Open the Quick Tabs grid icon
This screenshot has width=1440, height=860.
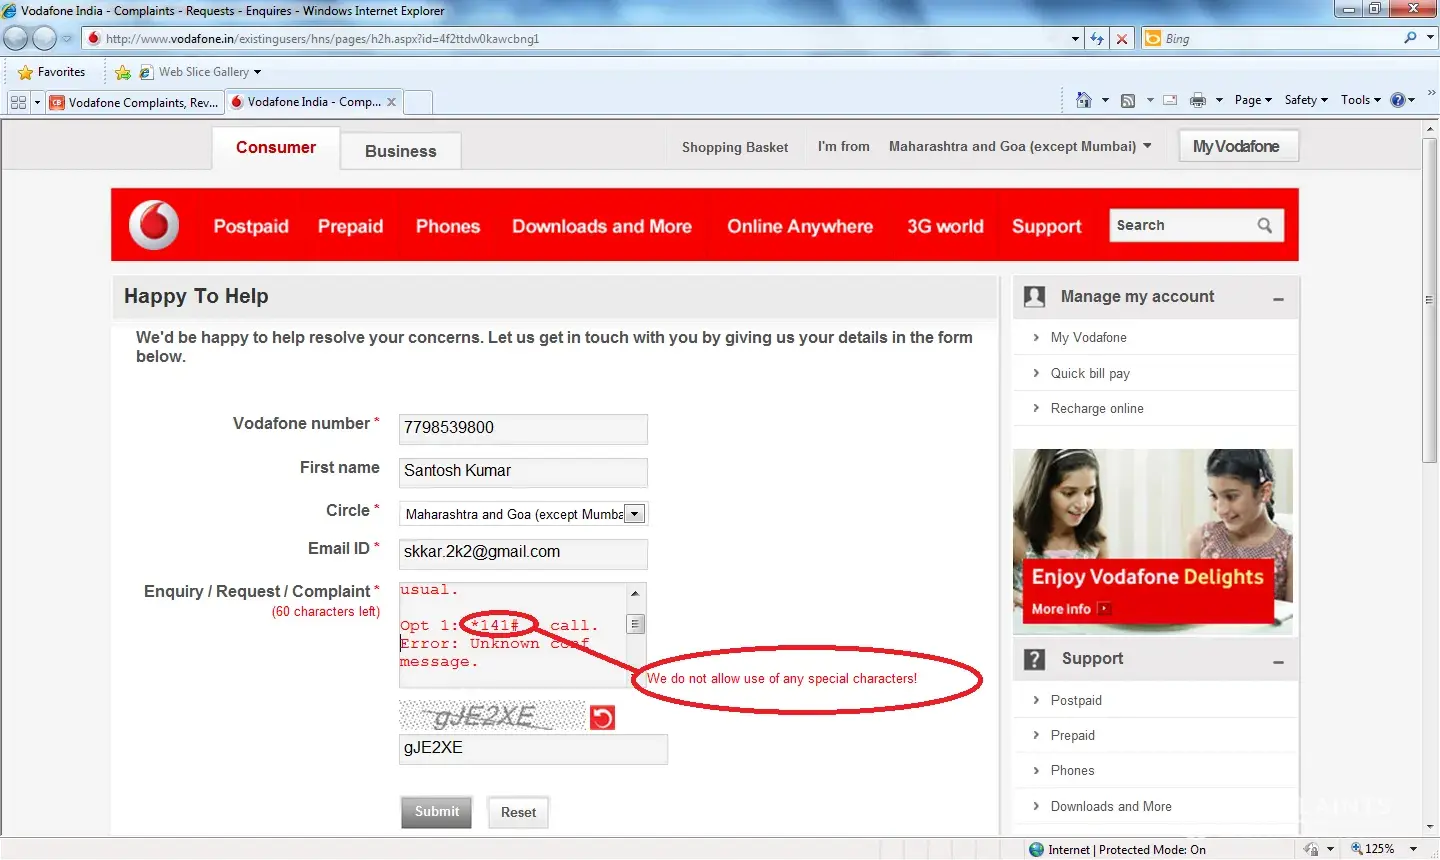(18, 102)
